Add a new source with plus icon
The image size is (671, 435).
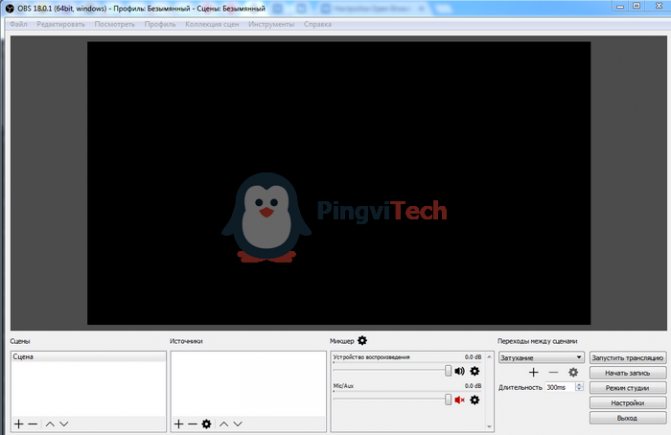[x=179, y=424]
